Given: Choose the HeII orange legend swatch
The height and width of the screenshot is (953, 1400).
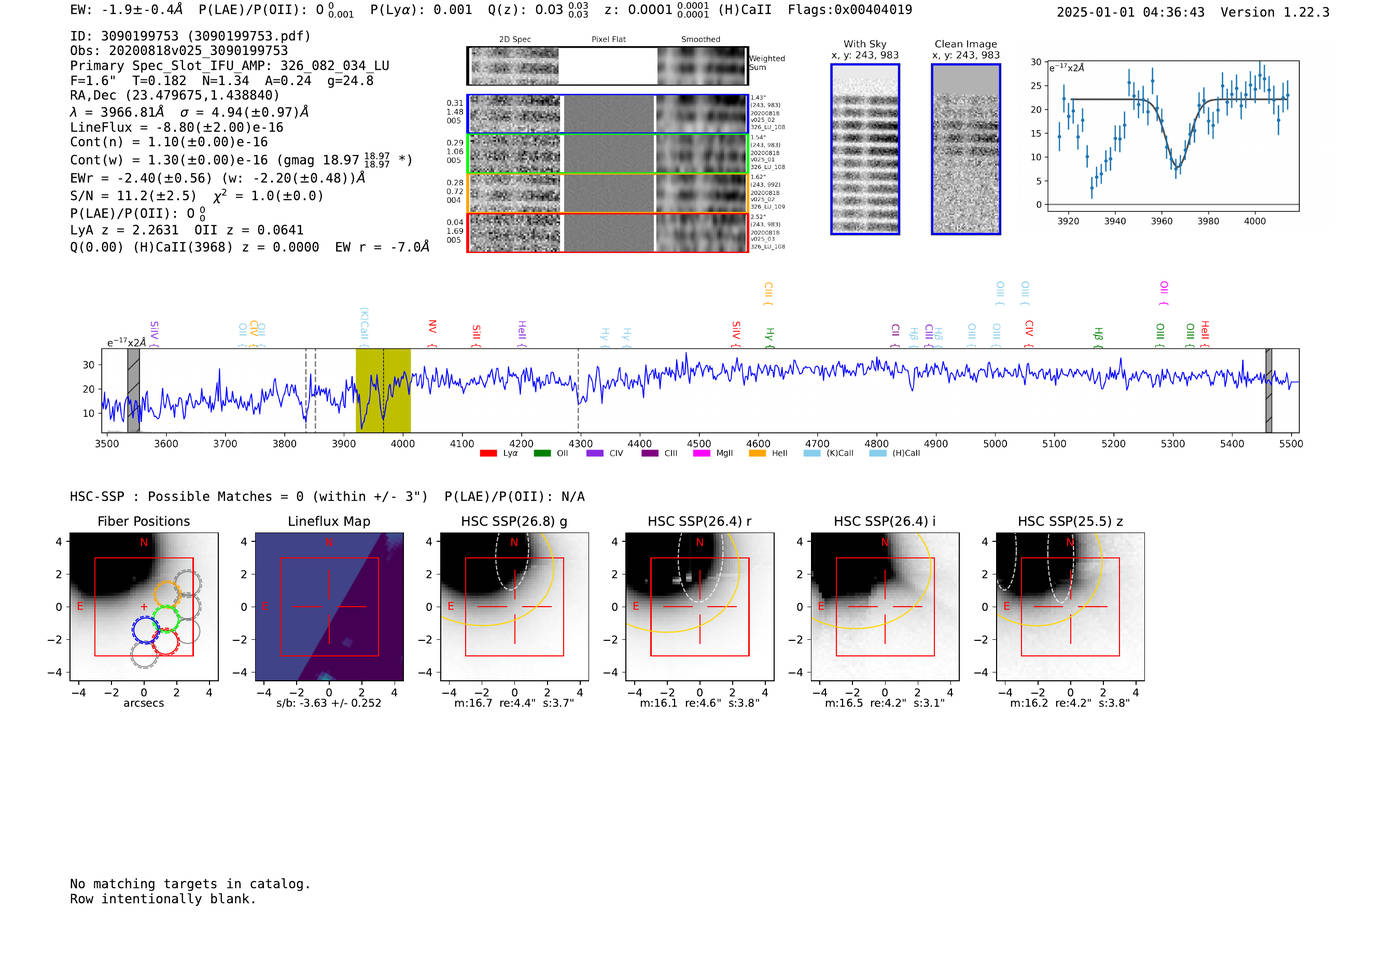Looking at the screenshot, I should 757,453.
